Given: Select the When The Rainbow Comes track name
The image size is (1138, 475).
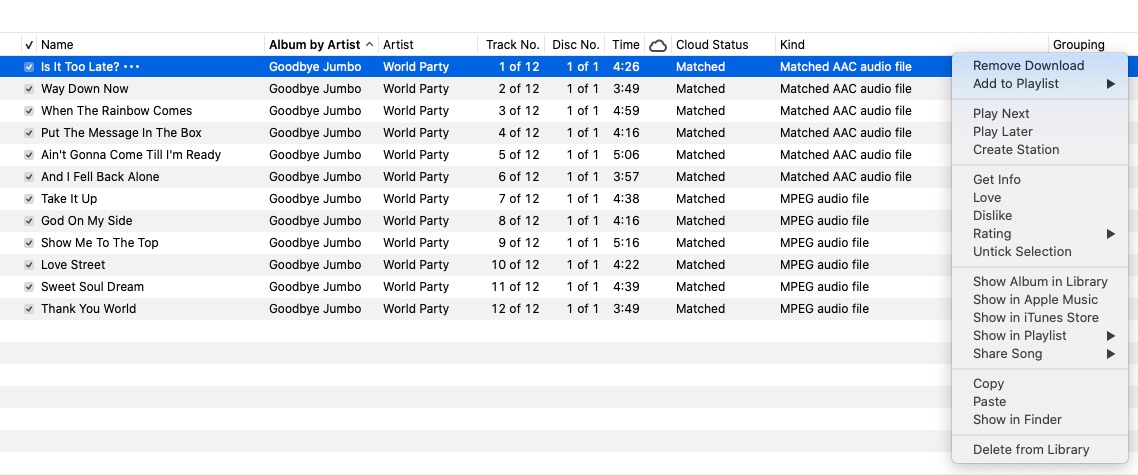Looking at the screenshot, I should click(117, 111).
